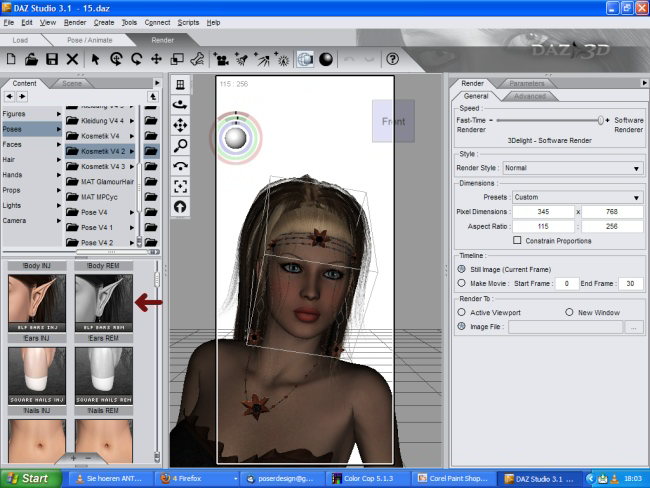Open the Render pane options arrow

(x=645, y=83)
